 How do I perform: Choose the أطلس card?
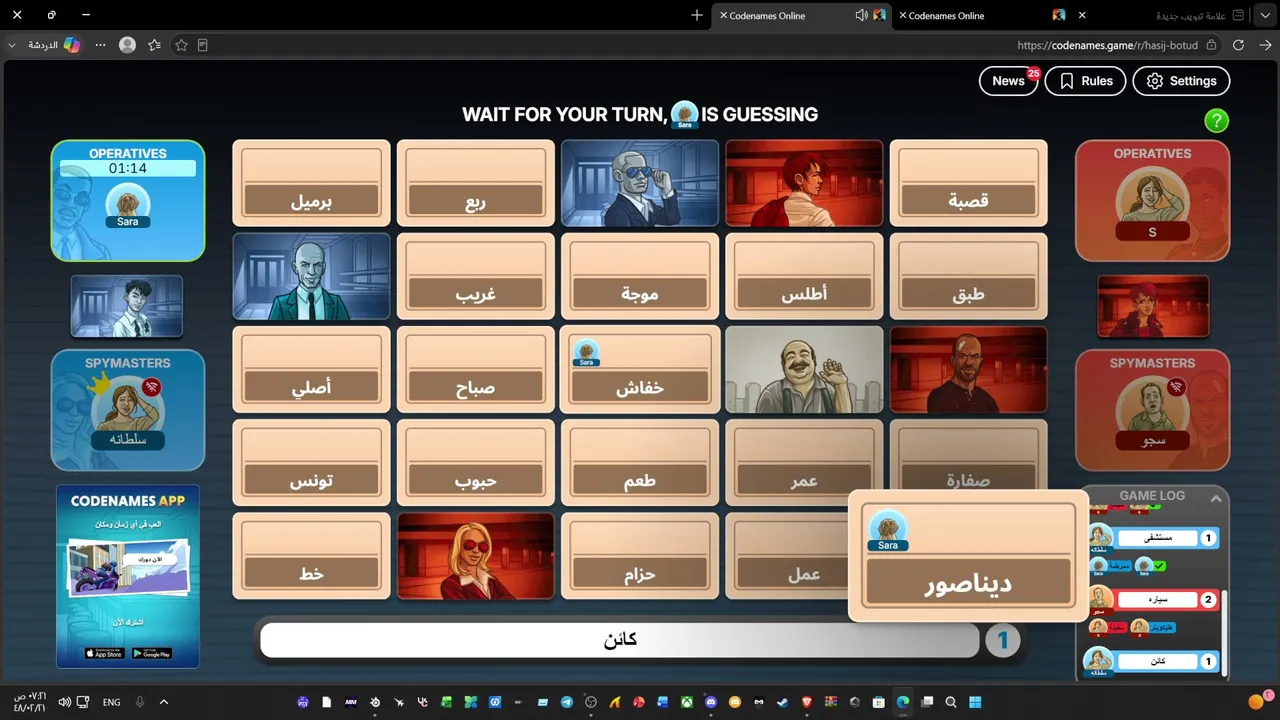[x=804, y=276]
